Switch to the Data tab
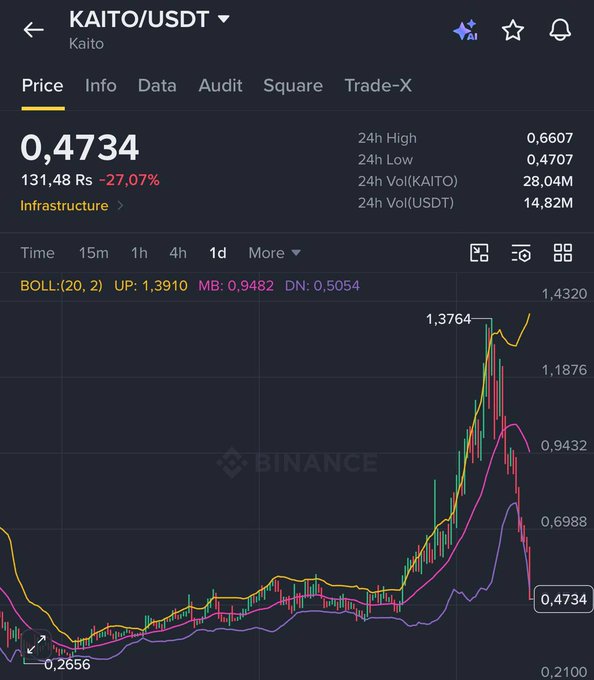The width and height of the screenshot is (594, 680). tap(157, 85)
